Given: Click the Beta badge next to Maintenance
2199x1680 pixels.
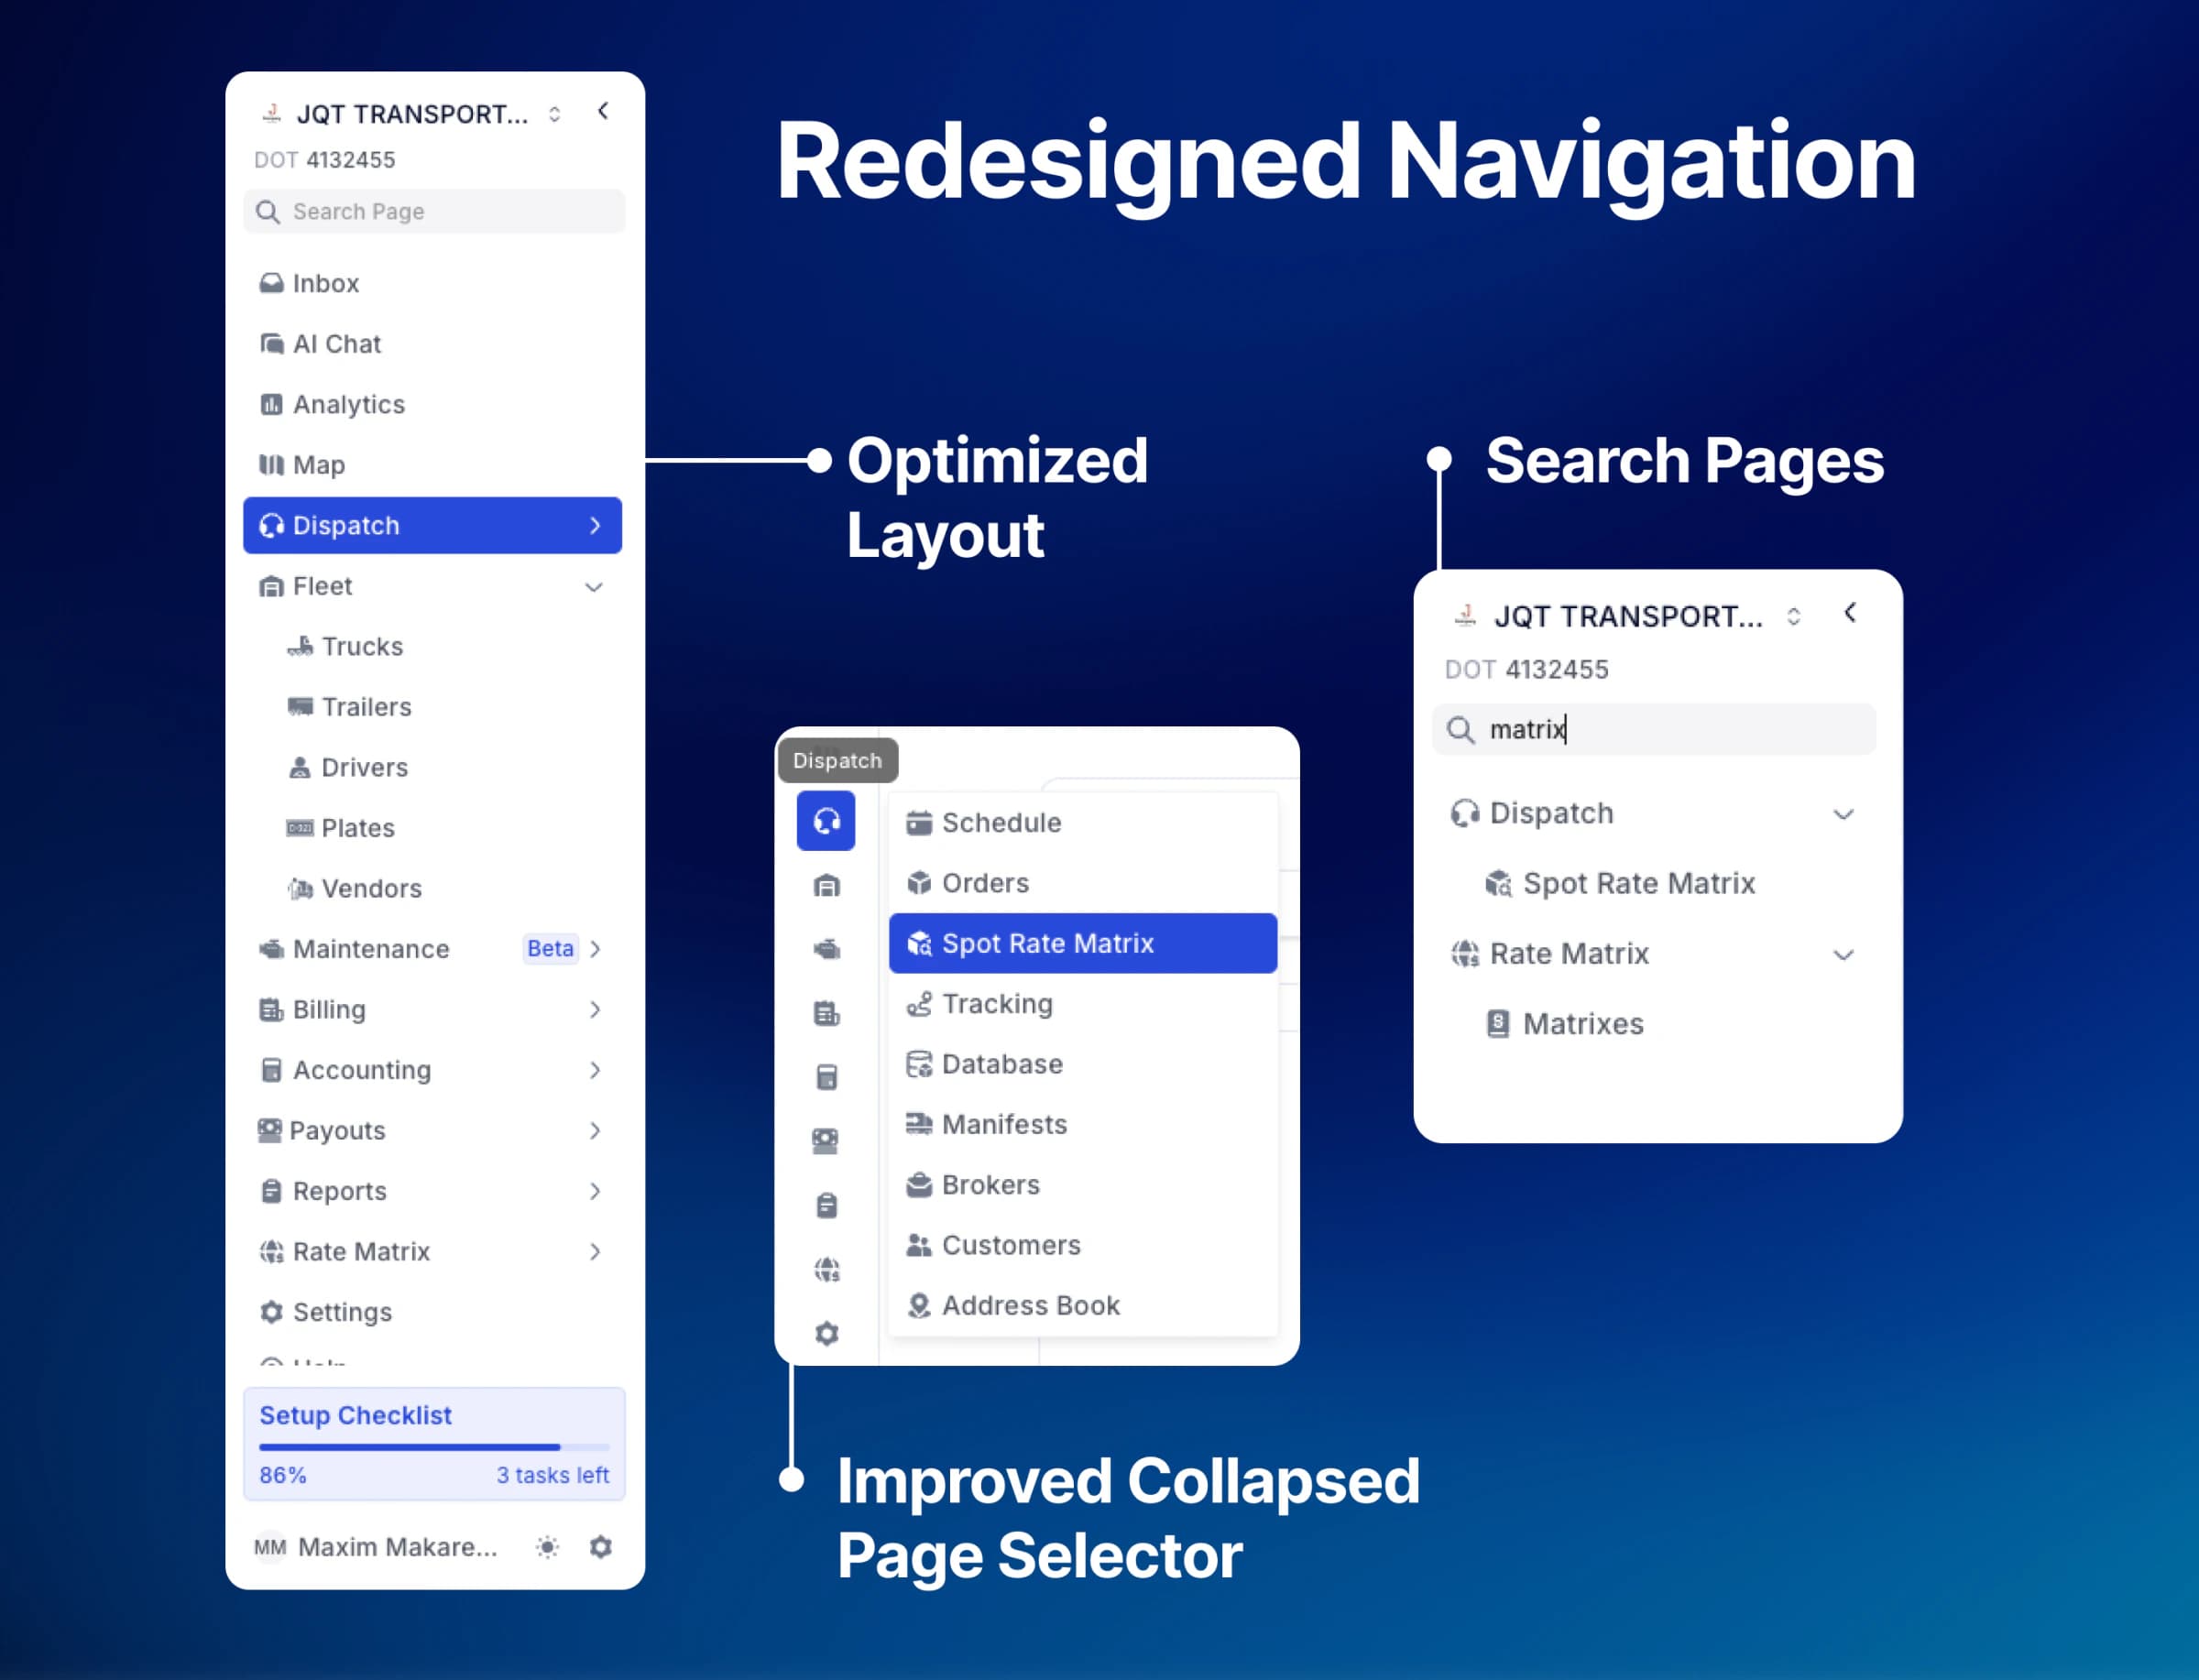Looking at the screenshot, I should tap(550, 949).
